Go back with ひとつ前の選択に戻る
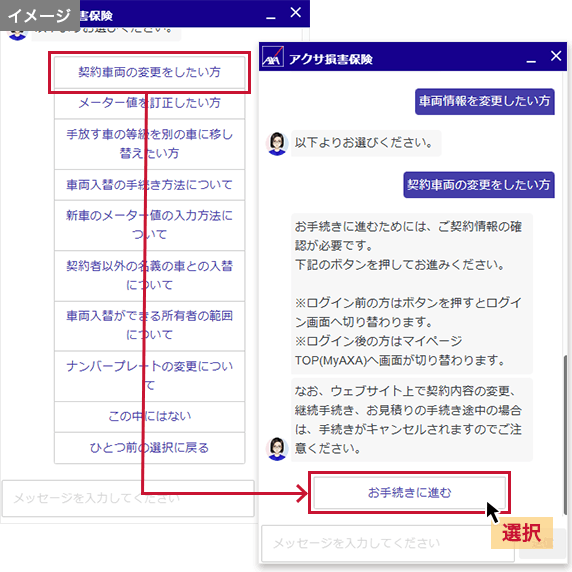 [x=150, y=448]
